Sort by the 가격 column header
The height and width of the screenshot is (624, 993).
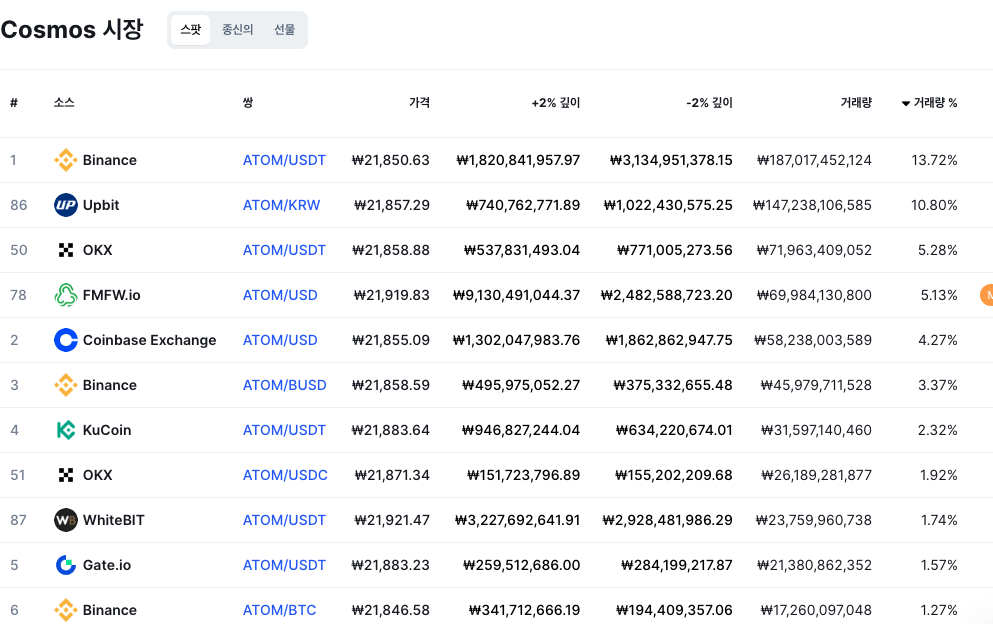419,103
